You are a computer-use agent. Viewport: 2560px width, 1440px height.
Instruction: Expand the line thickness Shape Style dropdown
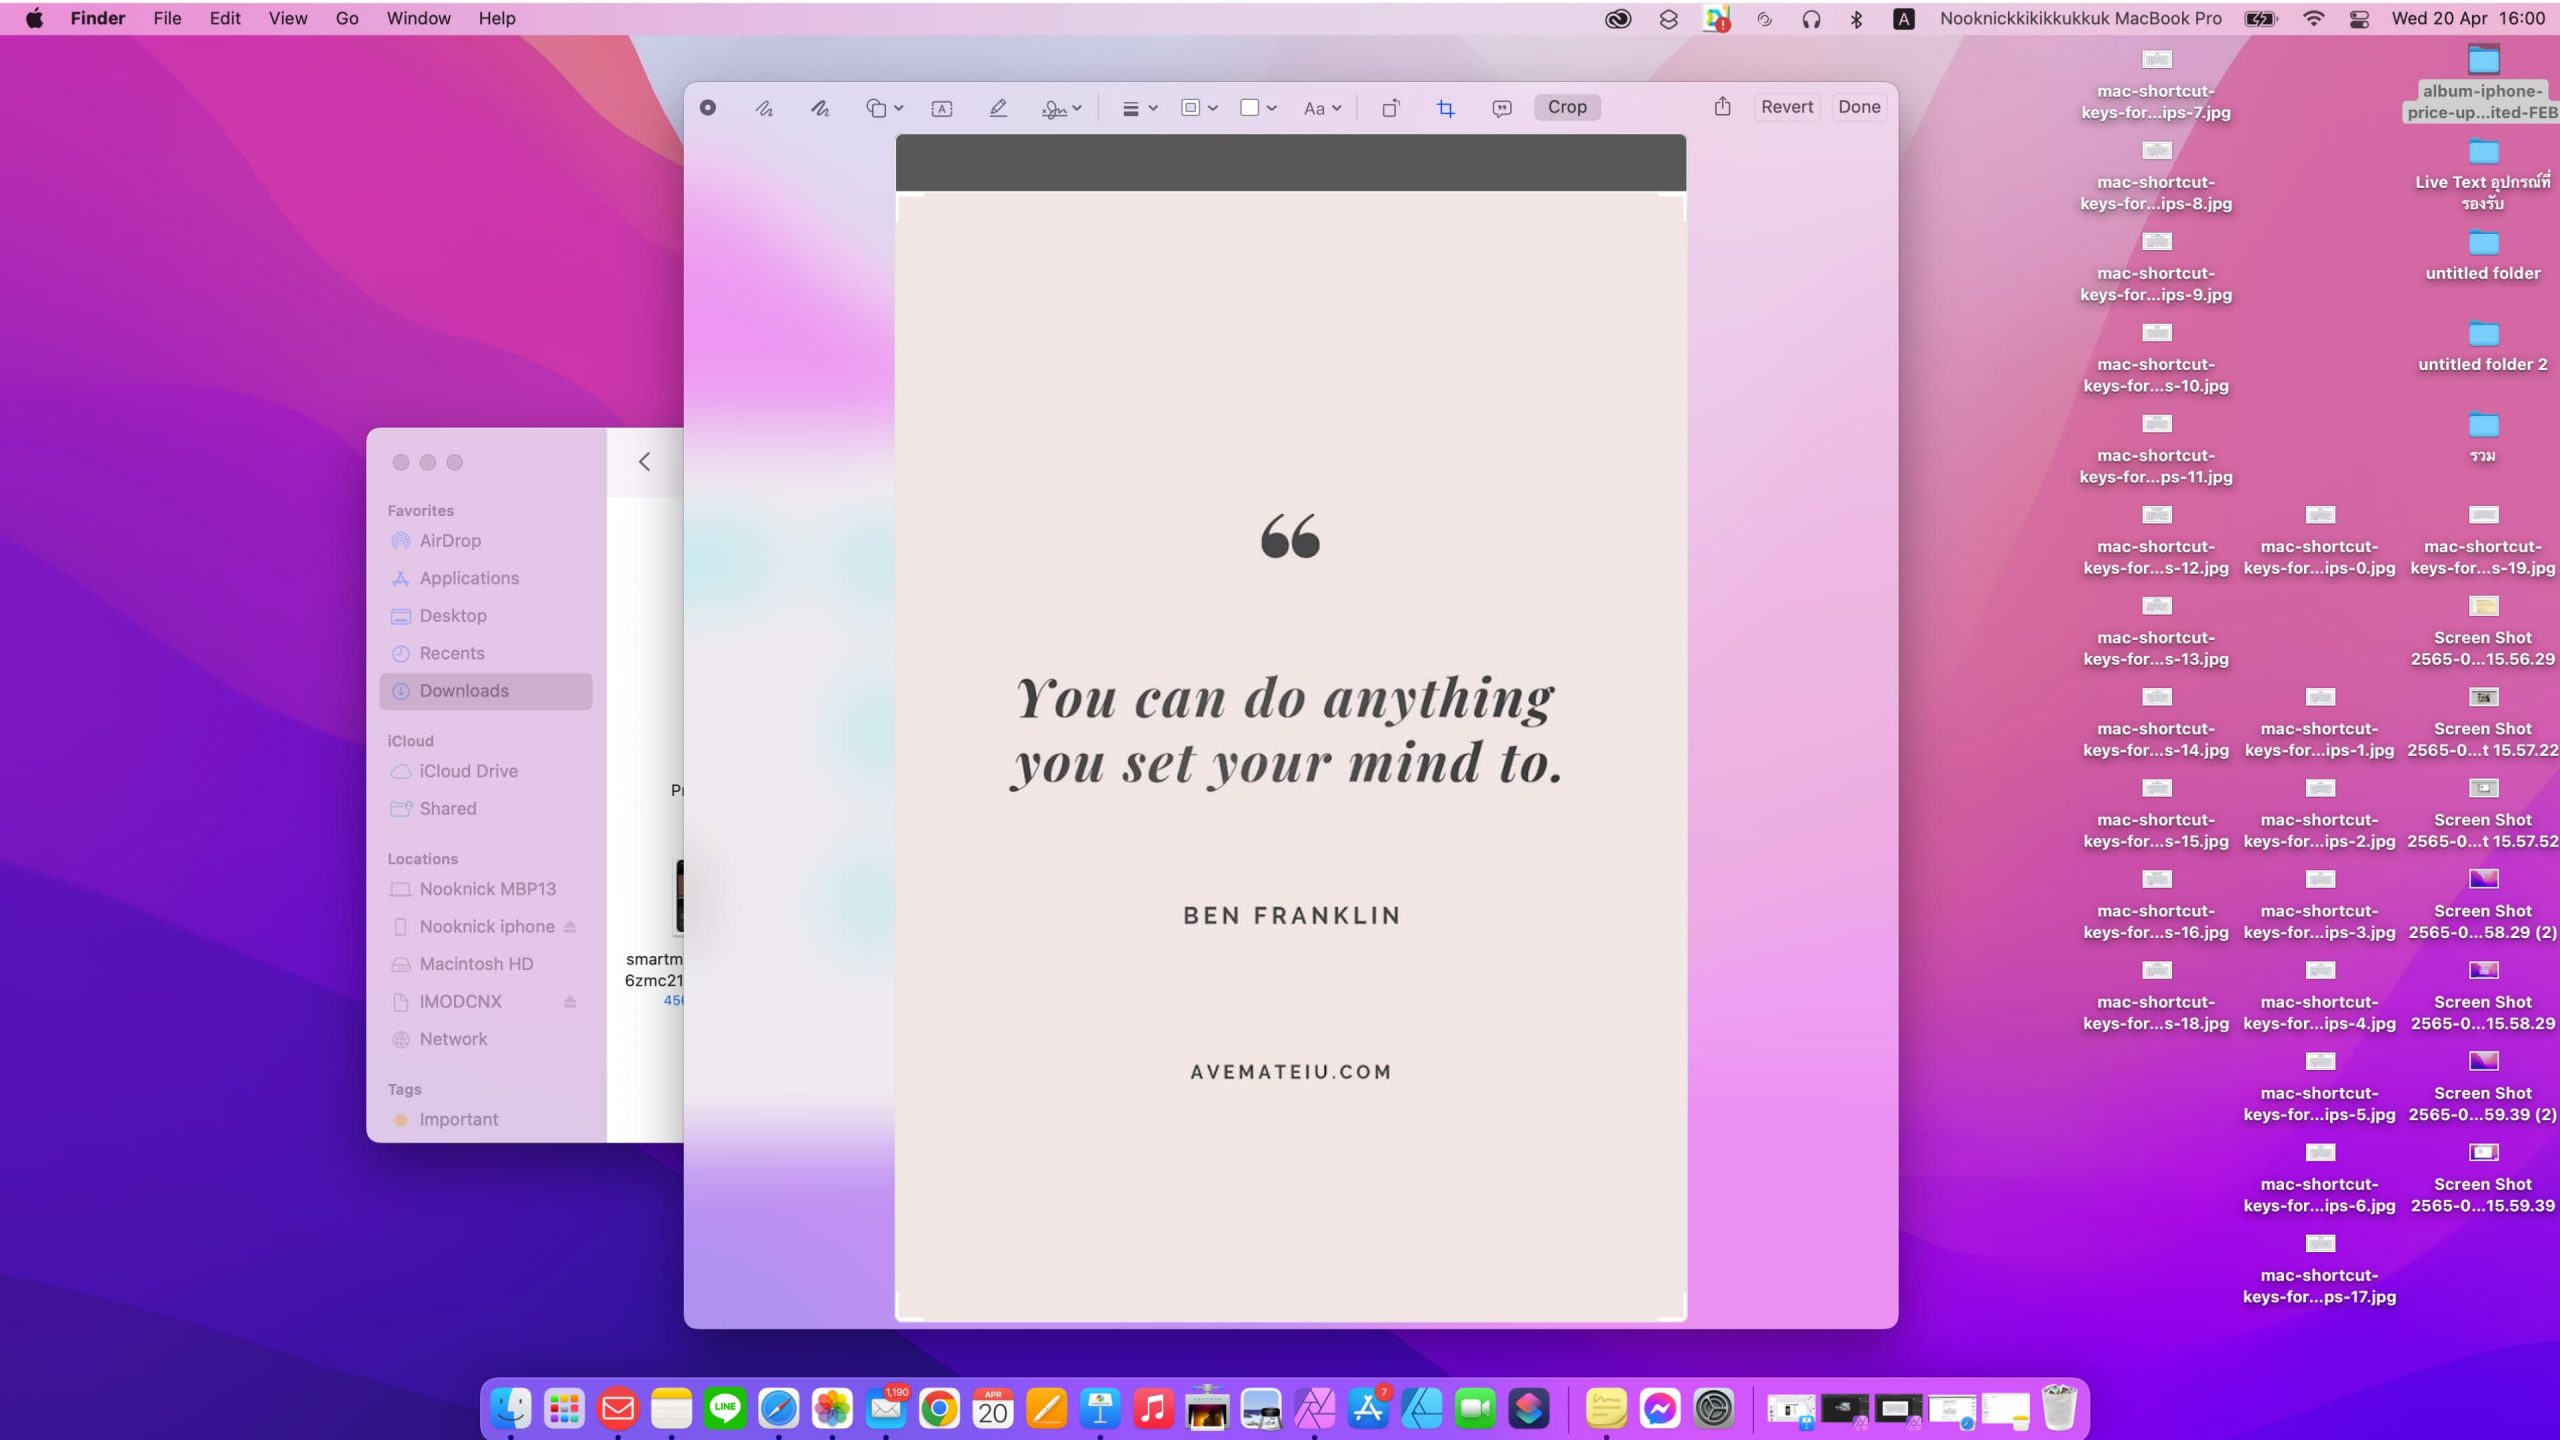pyautogui.click(x=1139, y=108)
